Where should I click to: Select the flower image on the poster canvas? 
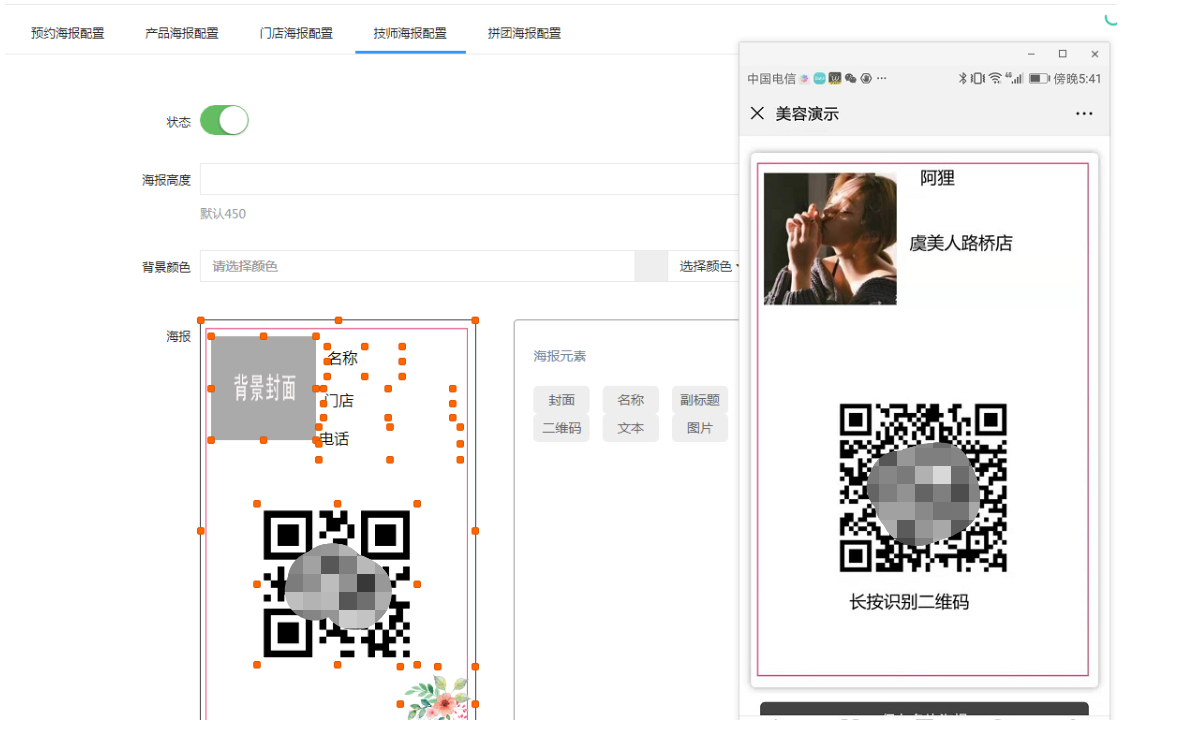(x=437, y=698)
